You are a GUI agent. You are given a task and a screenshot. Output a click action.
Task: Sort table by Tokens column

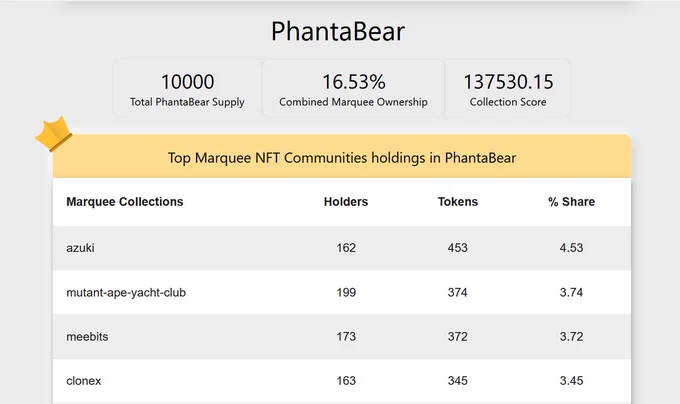click(x=458, y=202)
